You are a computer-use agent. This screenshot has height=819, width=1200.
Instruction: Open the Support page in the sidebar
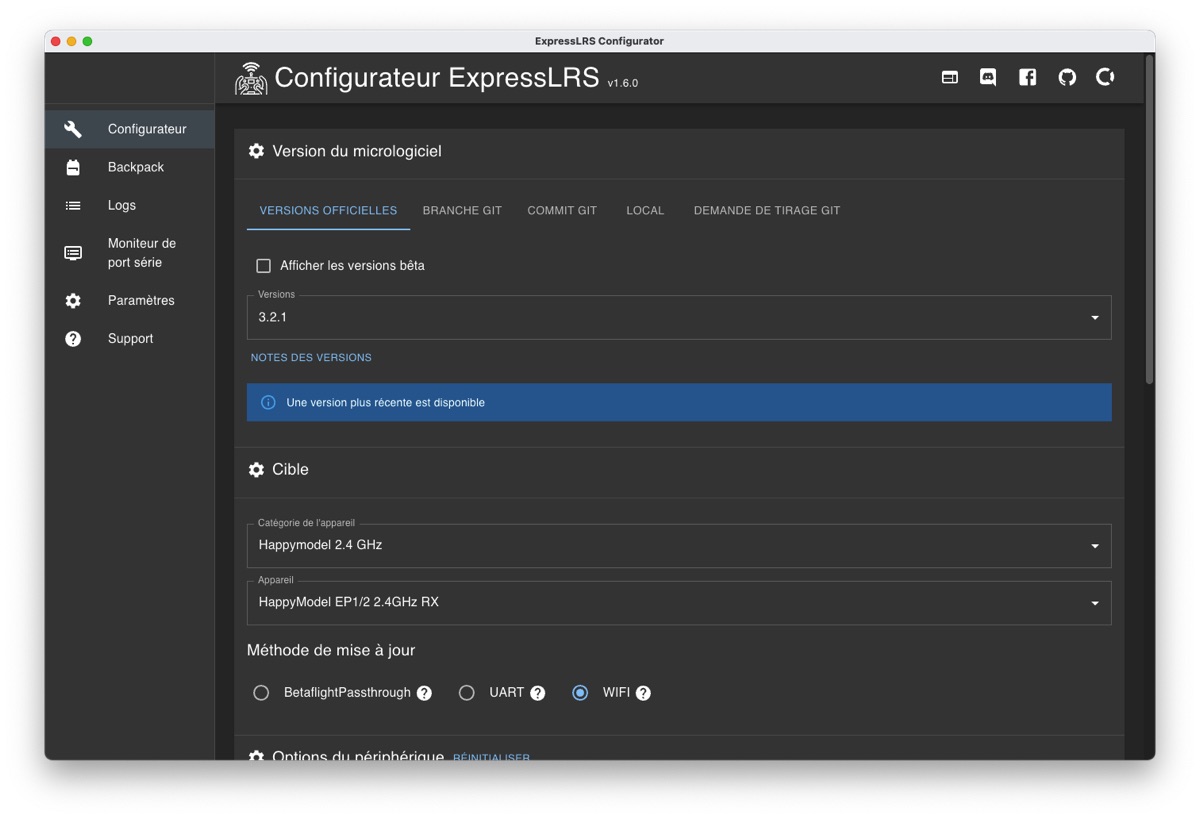[x=129, y=338]
